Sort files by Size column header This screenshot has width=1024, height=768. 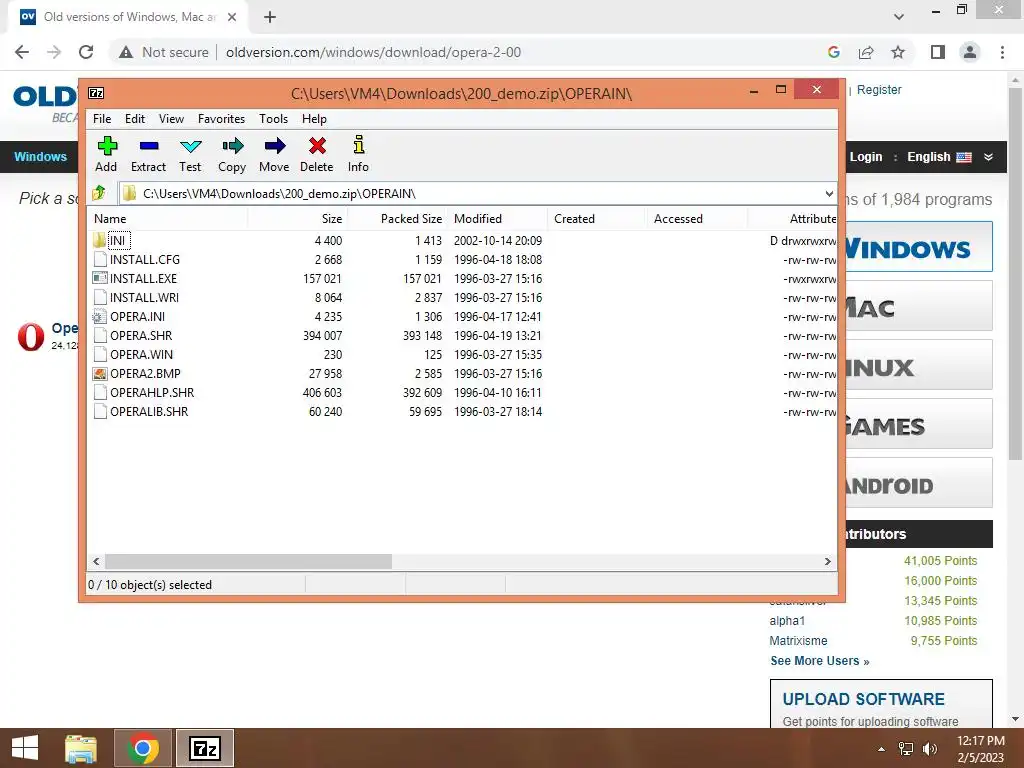coord(297,219)
